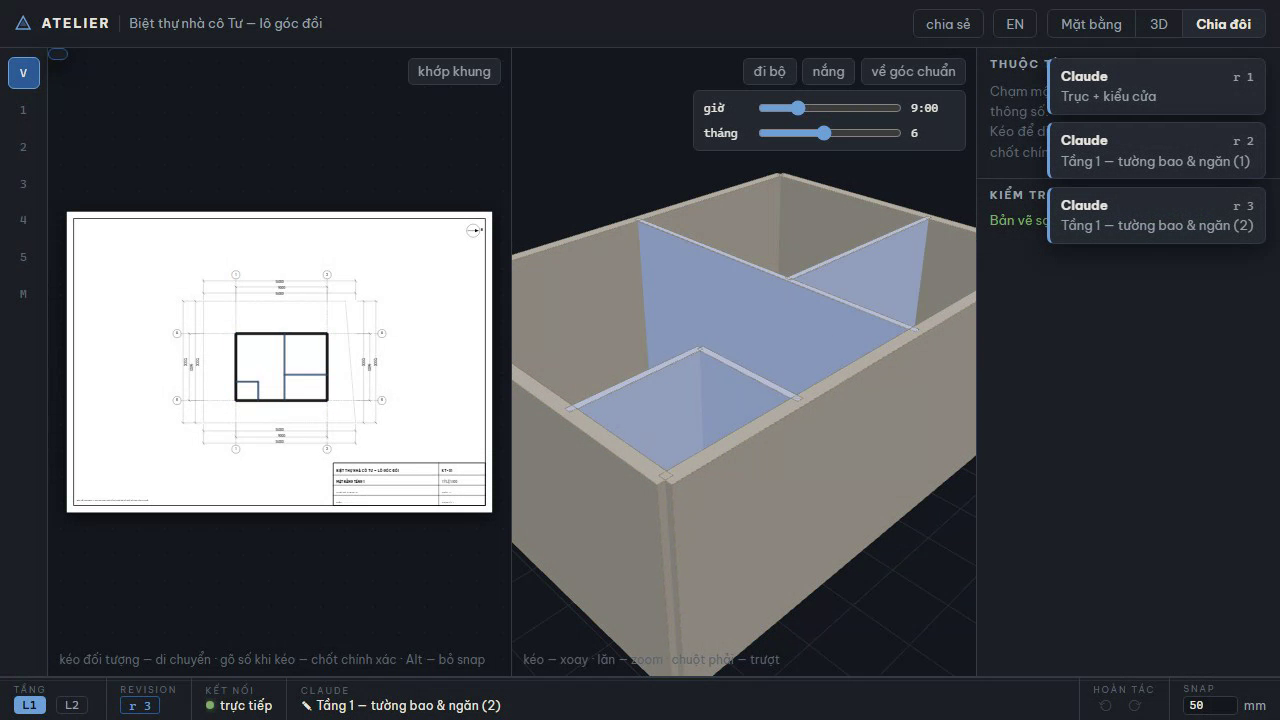The image size is (1280, 720).
Task: Select tool 1 in the left toolbar
Action: (x=24, y=110)
